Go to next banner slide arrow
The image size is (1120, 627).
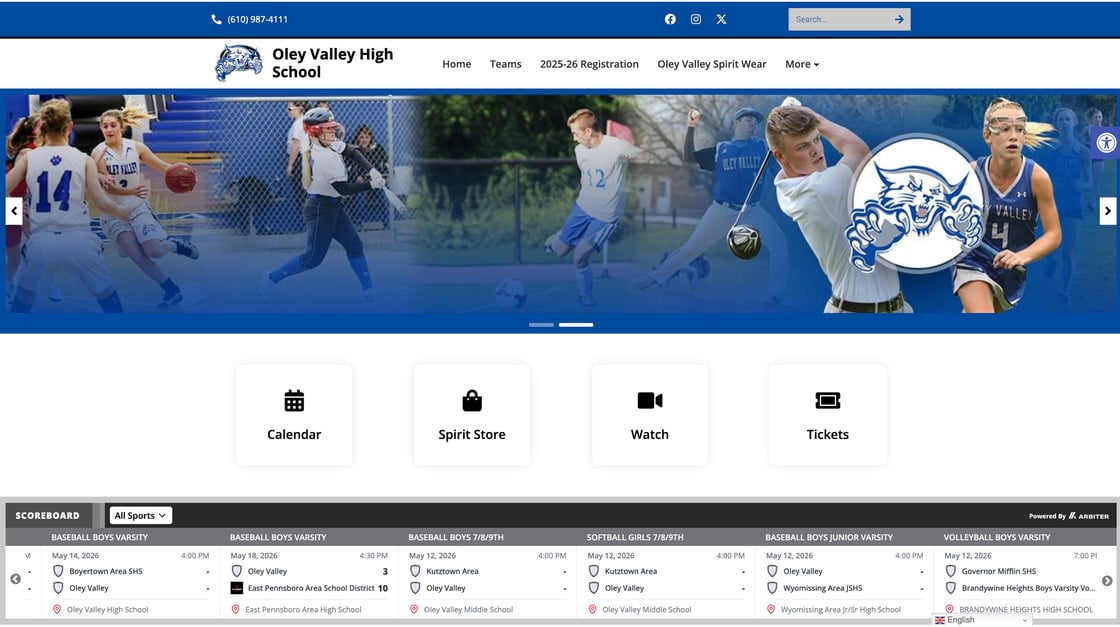[x=1107, y=211]
